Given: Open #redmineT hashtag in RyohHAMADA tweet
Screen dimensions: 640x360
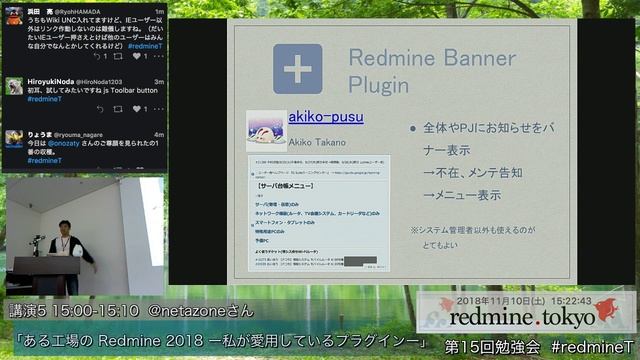Looking at the screenshot, I should pos(145,46).
